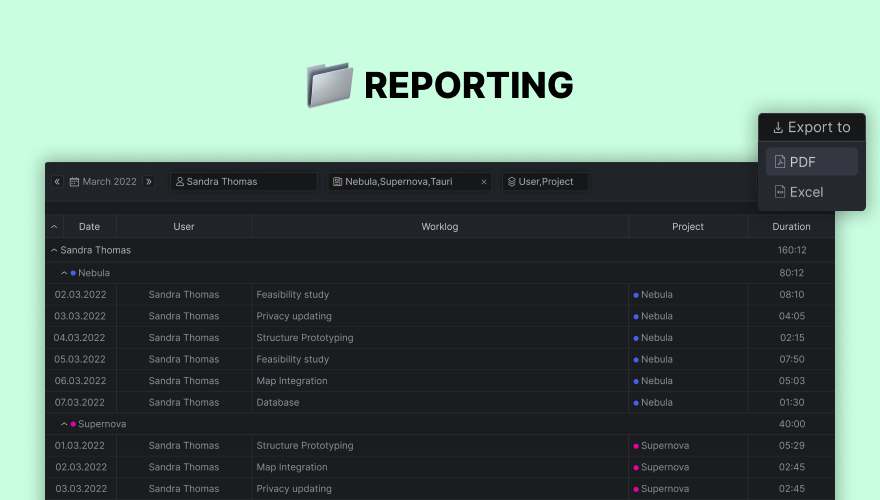Select date cell 02.03.2022 in Feasibility study row
Viewport: 880px width, 500px height.
pyautogui.click(x=80, y=295)
